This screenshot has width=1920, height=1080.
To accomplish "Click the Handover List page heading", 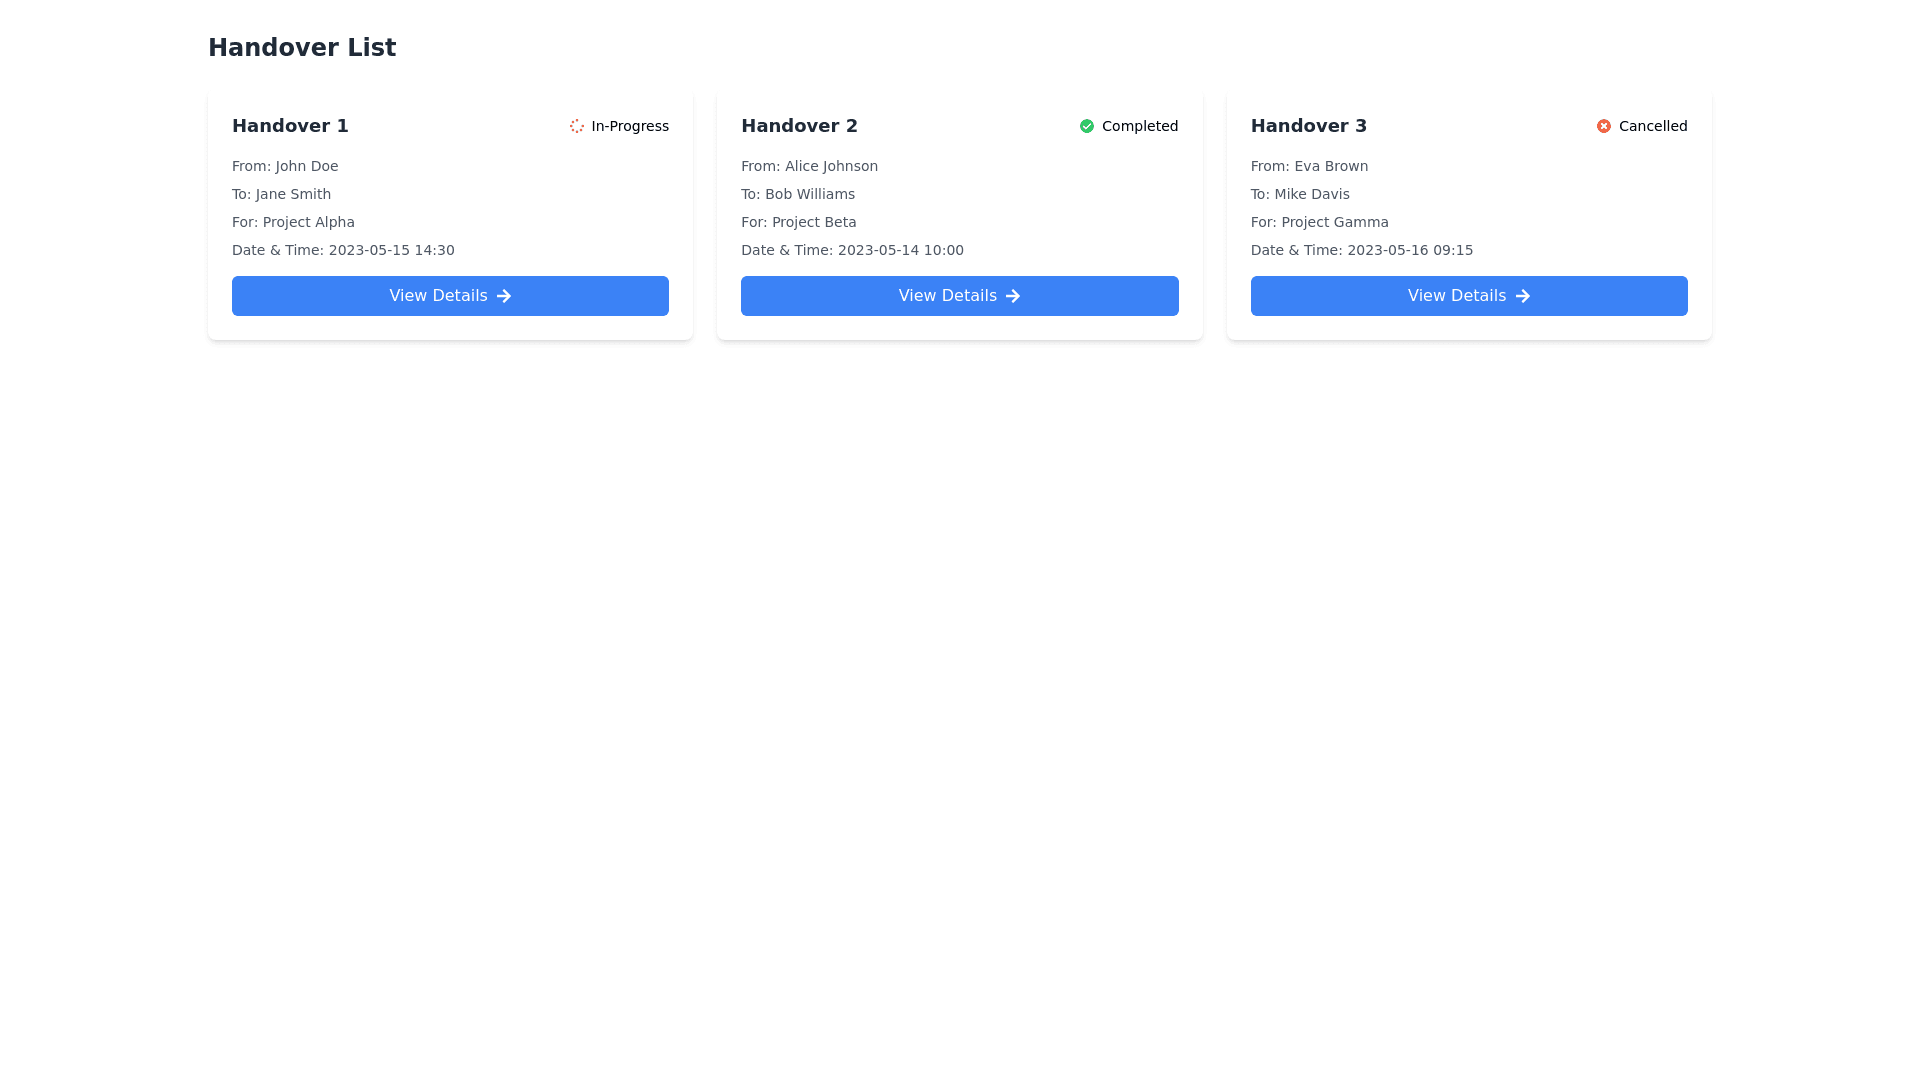I will [x=301, y=47].
